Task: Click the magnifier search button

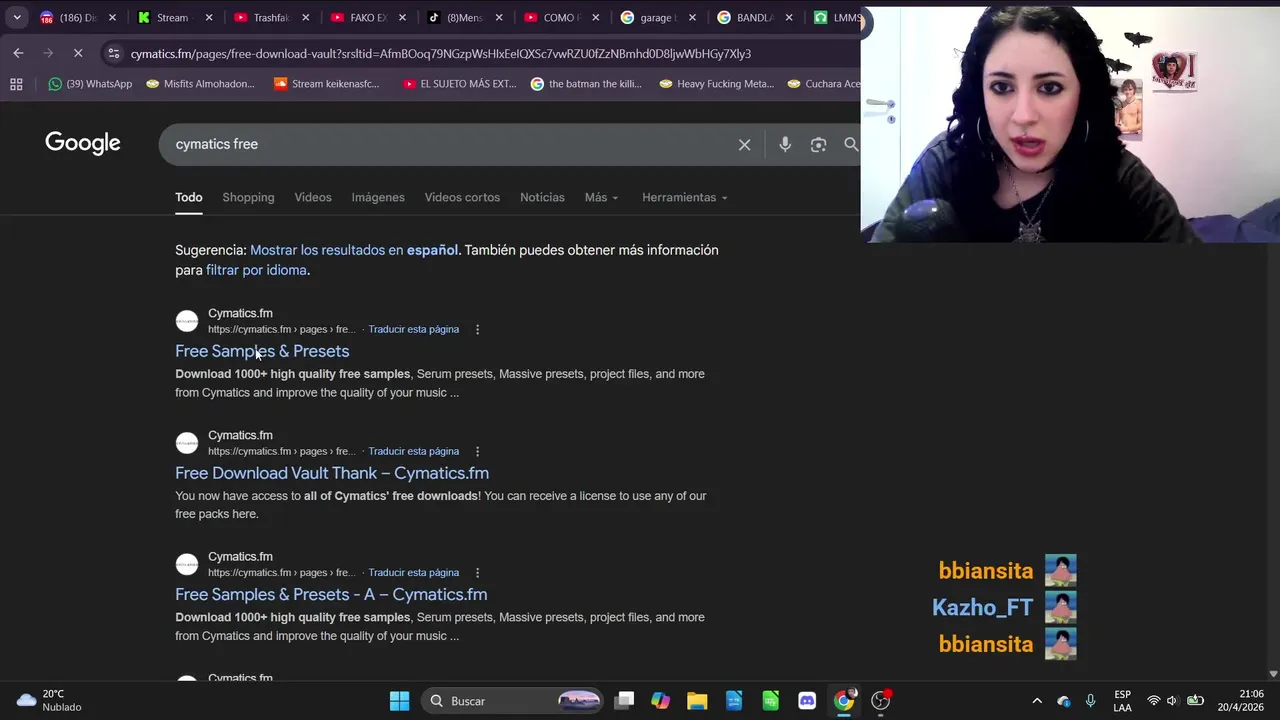Action: (x=851, y=145)
